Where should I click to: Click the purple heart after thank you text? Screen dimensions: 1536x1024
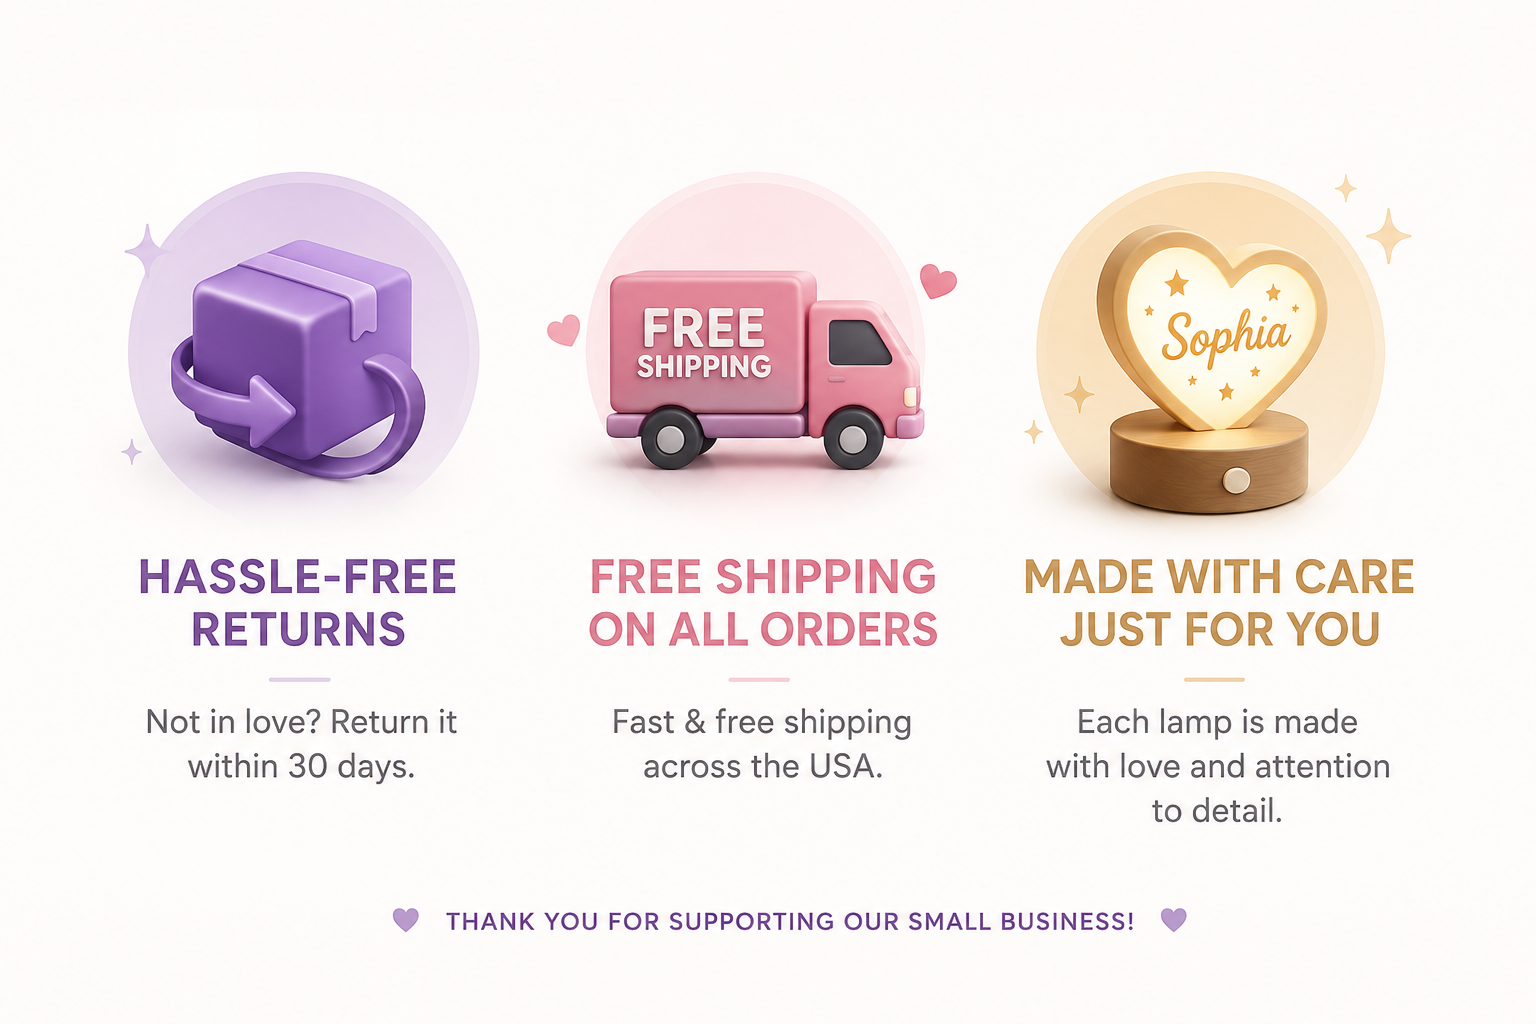[1174, 919]
